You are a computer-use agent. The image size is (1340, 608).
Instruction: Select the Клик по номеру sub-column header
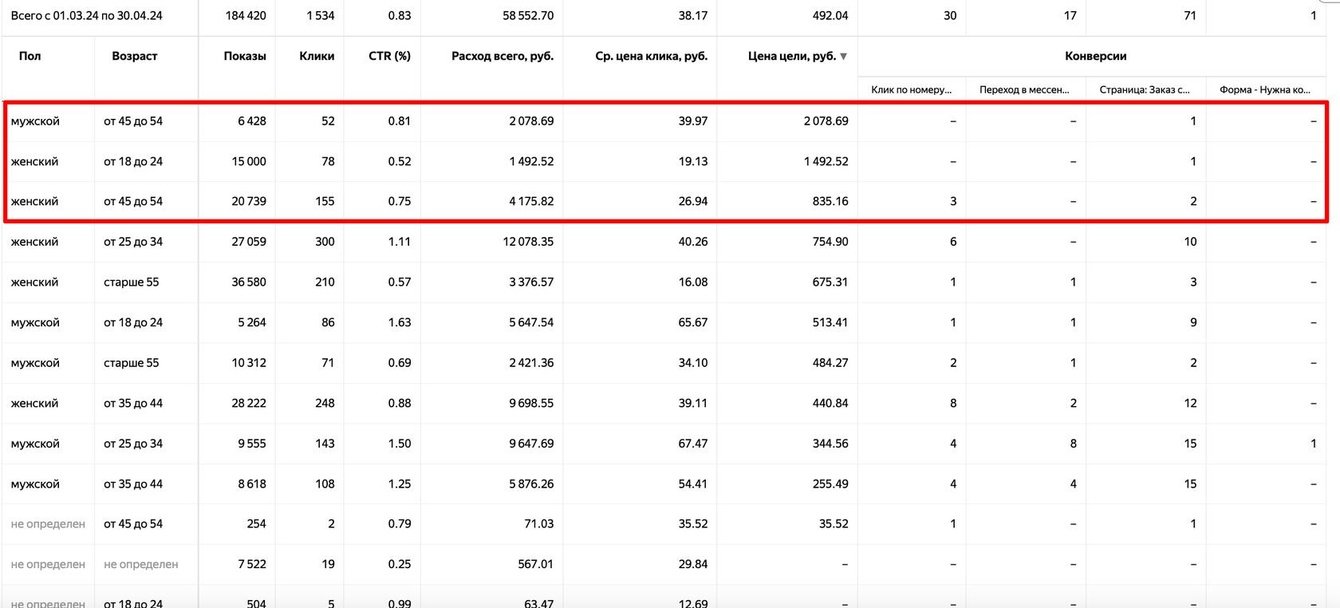click(911, 90)
